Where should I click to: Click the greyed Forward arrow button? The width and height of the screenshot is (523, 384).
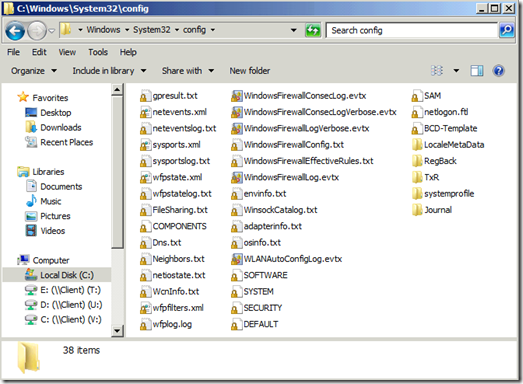click(37, 31)
